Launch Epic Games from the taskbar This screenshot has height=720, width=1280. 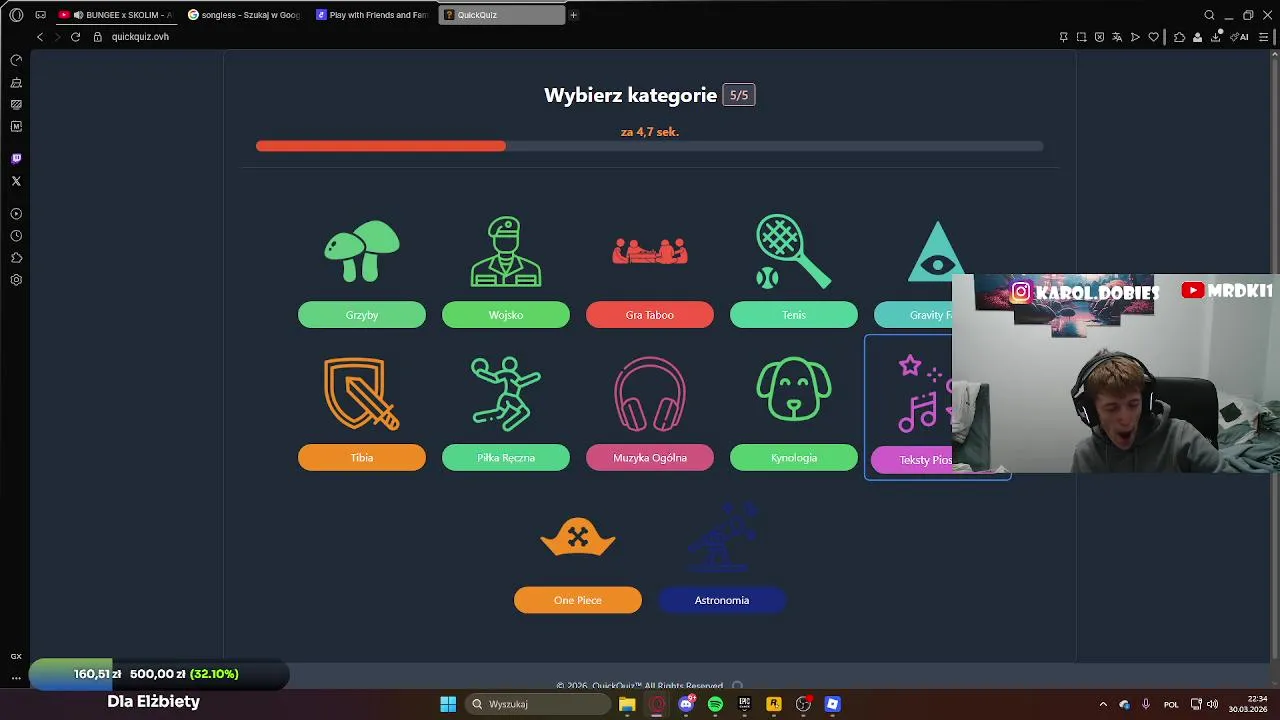(x=744, y=704)
